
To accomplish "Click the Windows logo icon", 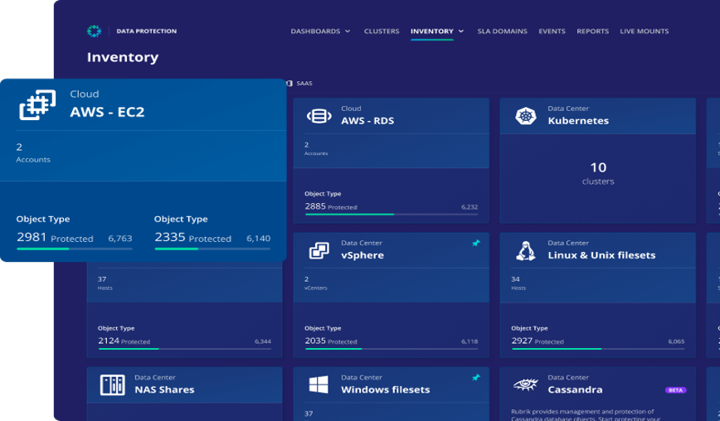I will tap(319, 385).
